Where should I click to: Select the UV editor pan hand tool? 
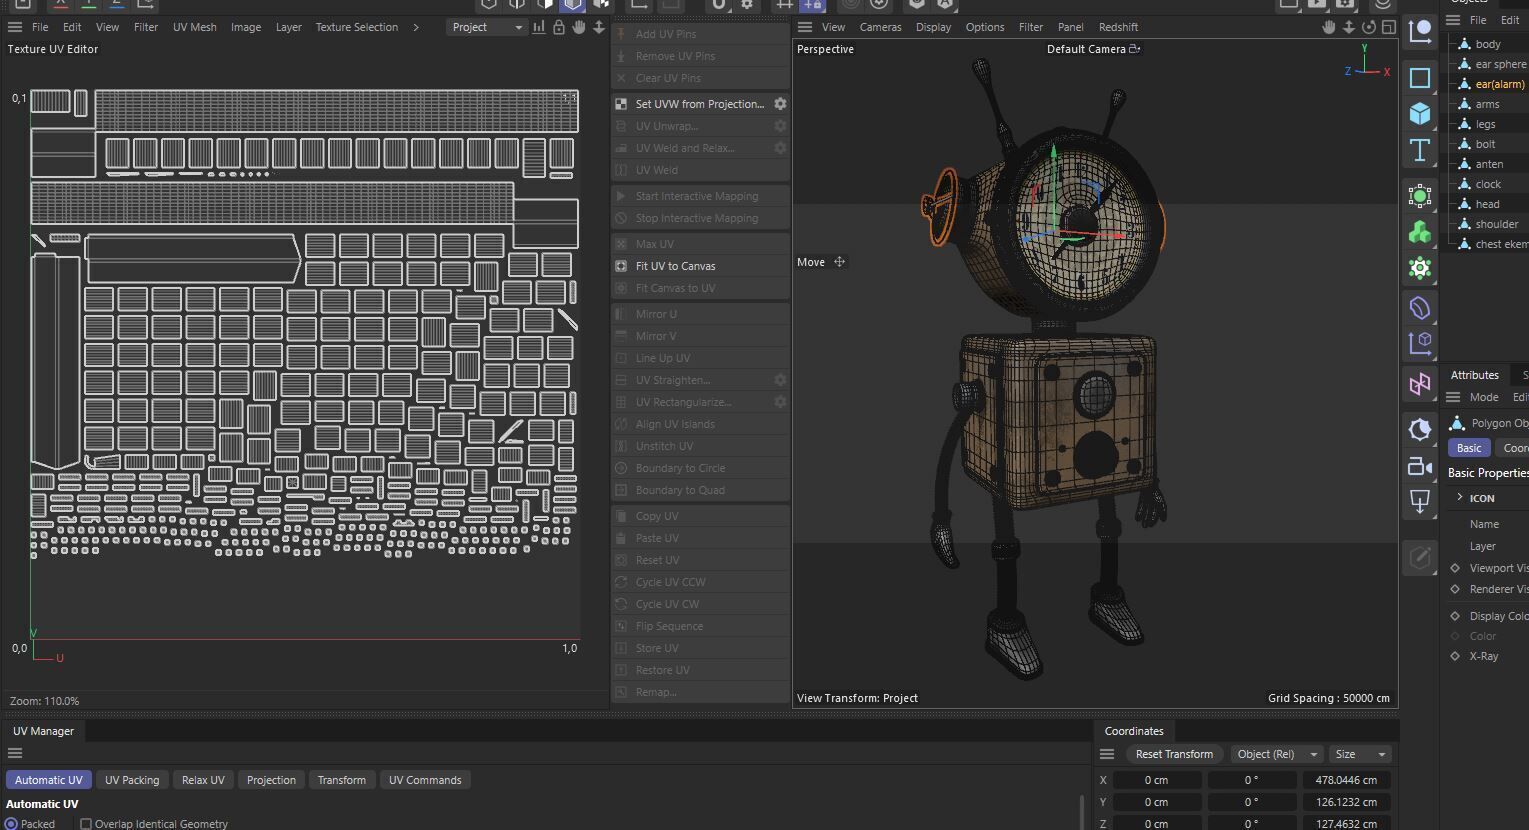pos(579,27)
